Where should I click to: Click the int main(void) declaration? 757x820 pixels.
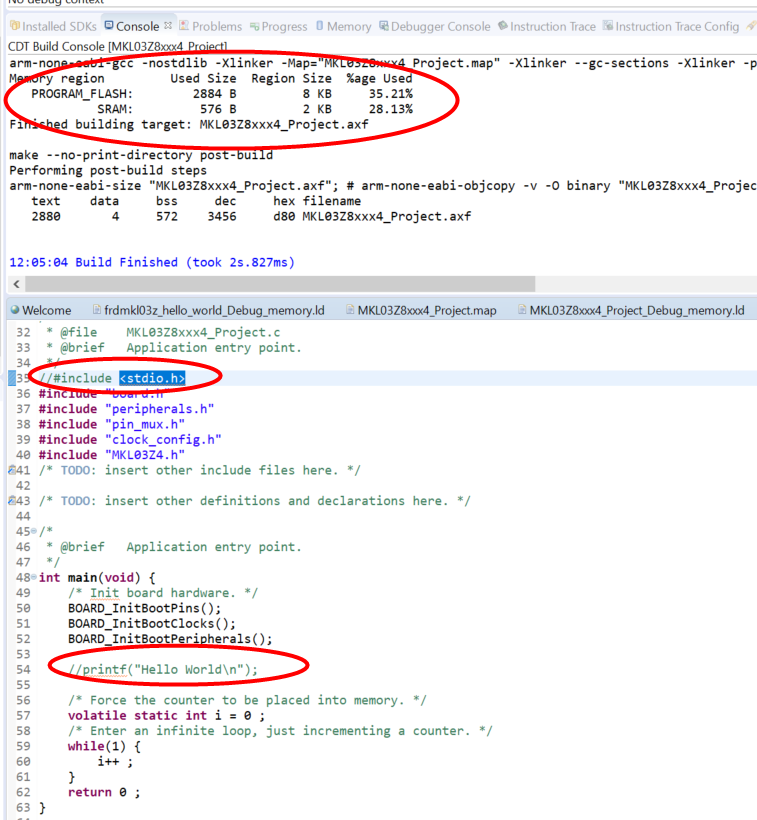[x=97, y=577]
